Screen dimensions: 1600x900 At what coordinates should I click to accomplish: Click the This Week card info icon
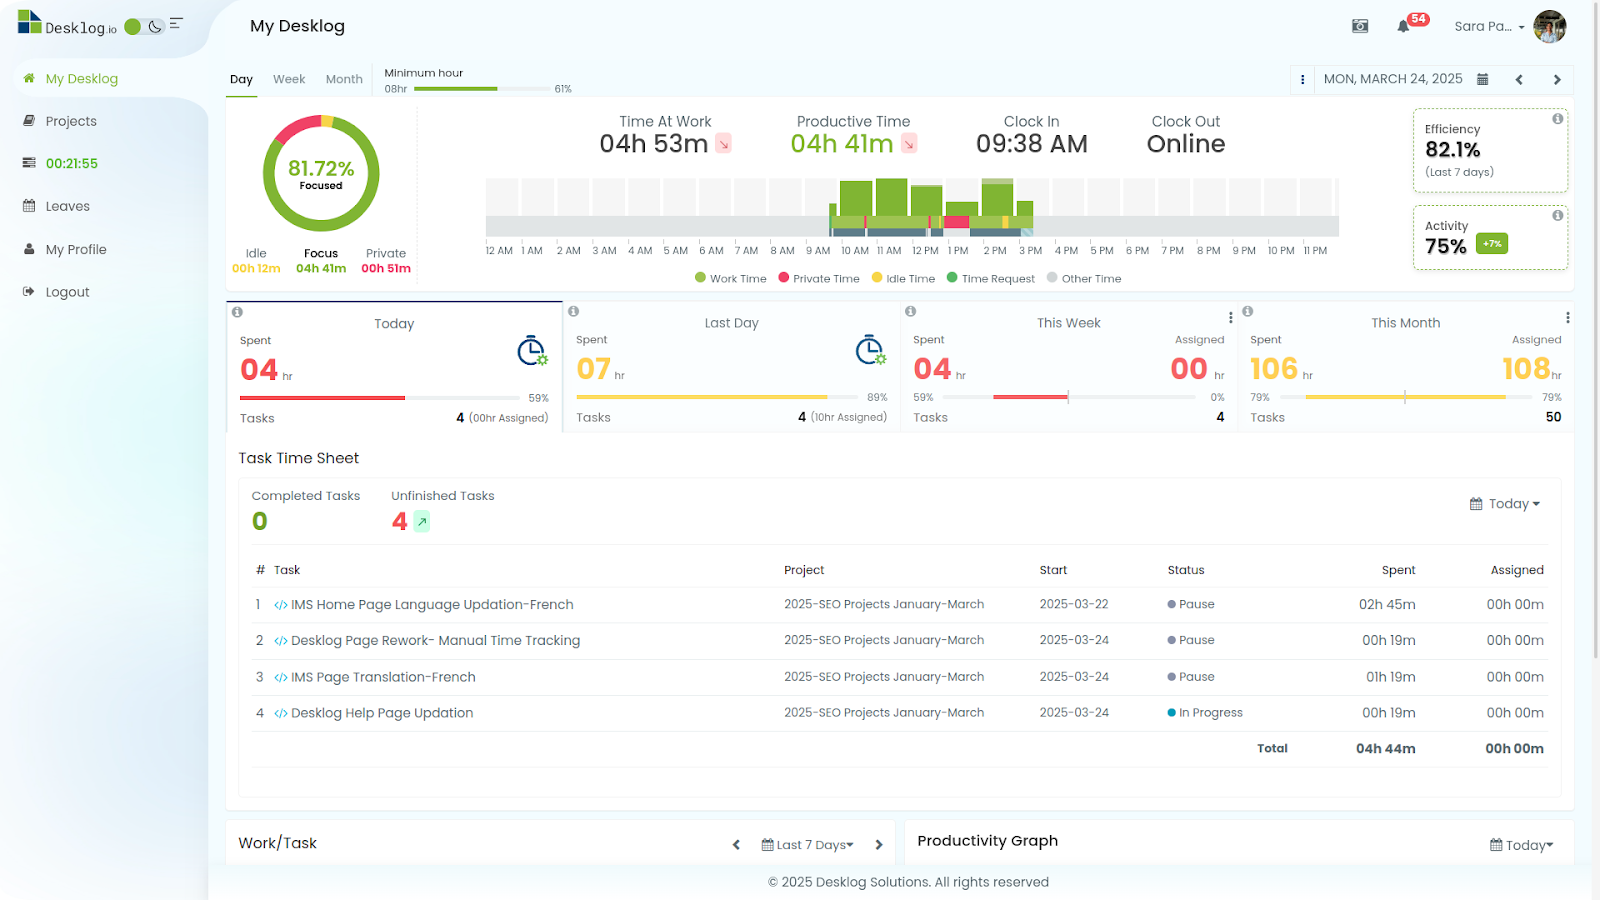tap(910, 311)
